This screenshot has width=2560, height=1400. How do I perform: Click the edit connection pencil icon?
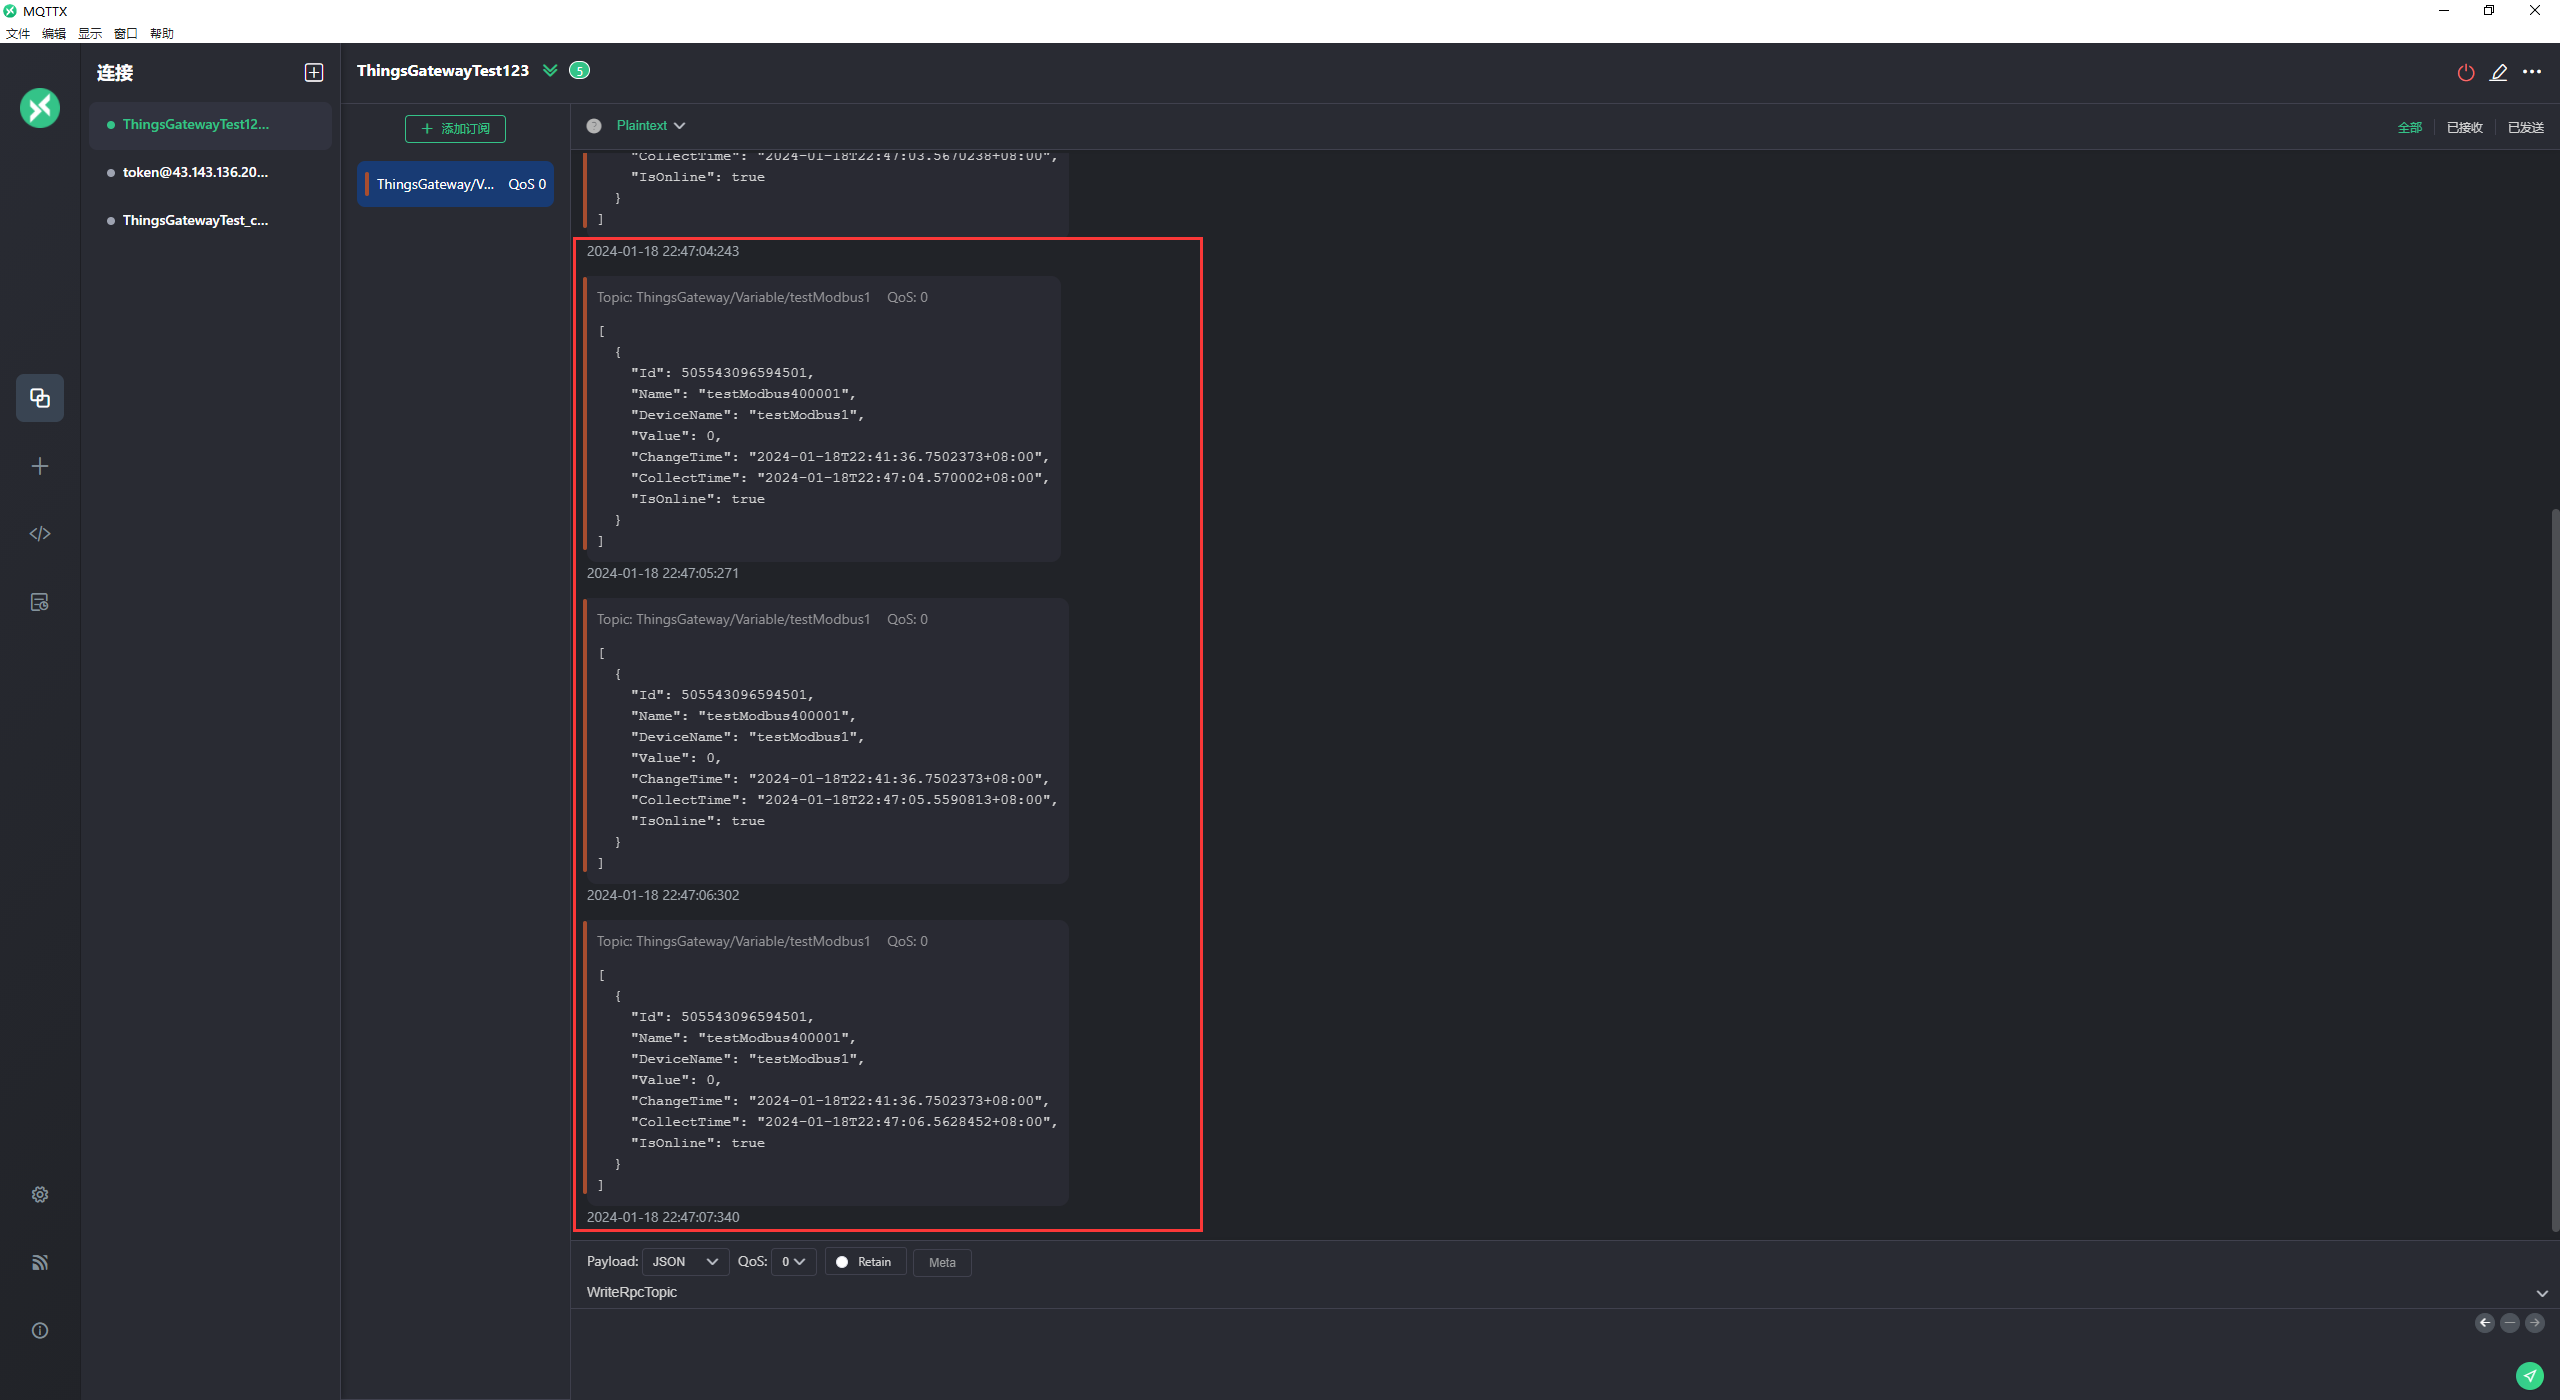2499,72
